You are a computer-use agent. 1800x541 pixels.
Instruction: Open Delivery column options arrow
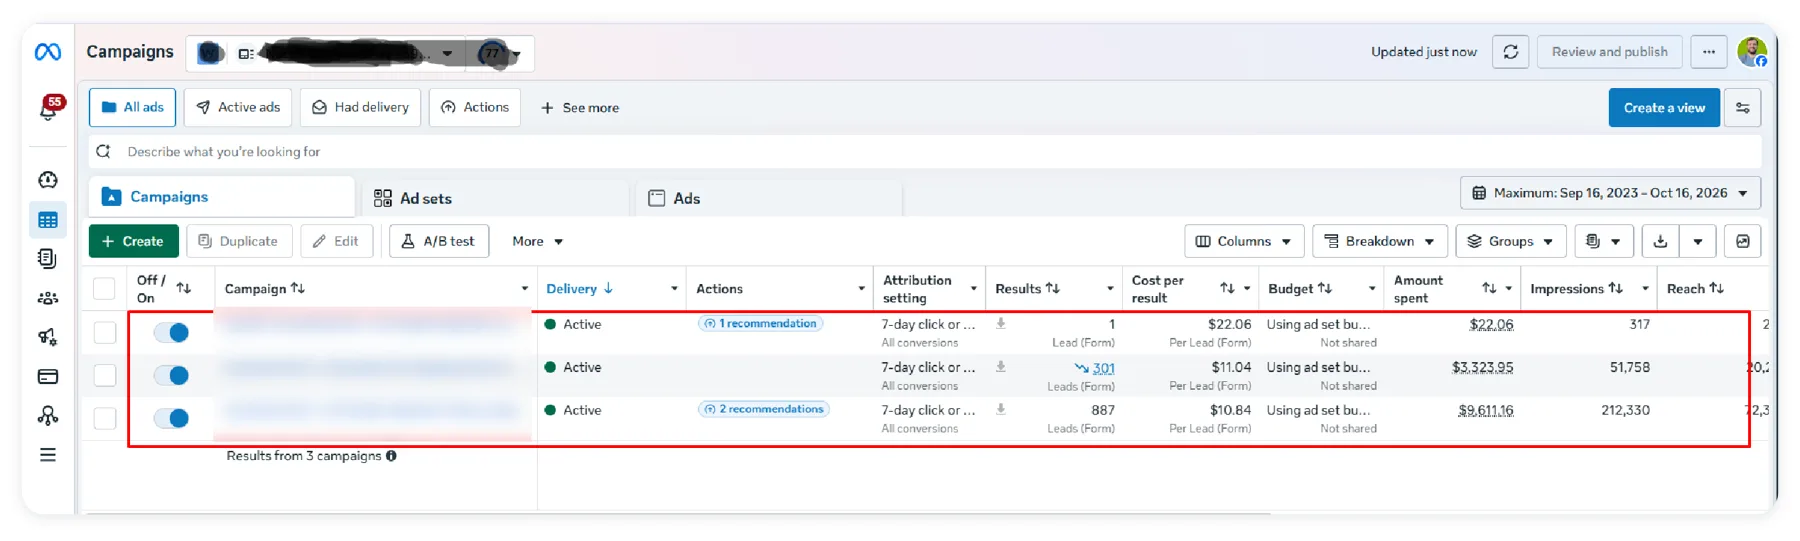click(x=674, y=289)
